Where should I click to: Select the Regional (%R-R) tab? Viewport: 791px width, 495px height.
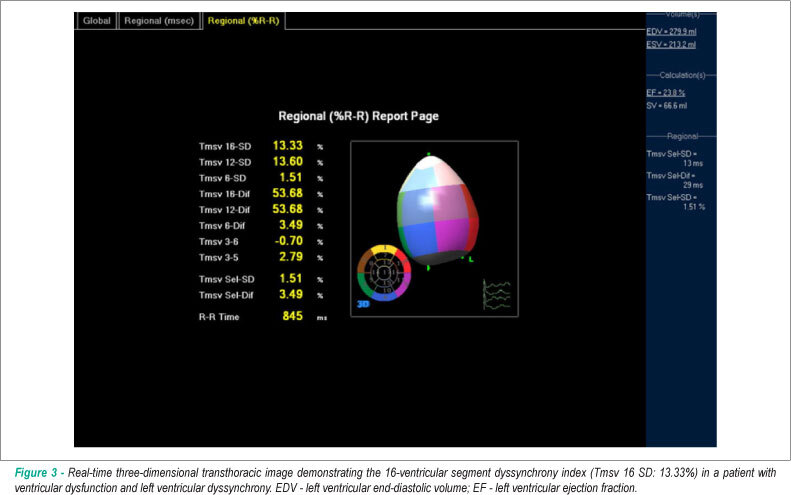click(x=244, y=21)
